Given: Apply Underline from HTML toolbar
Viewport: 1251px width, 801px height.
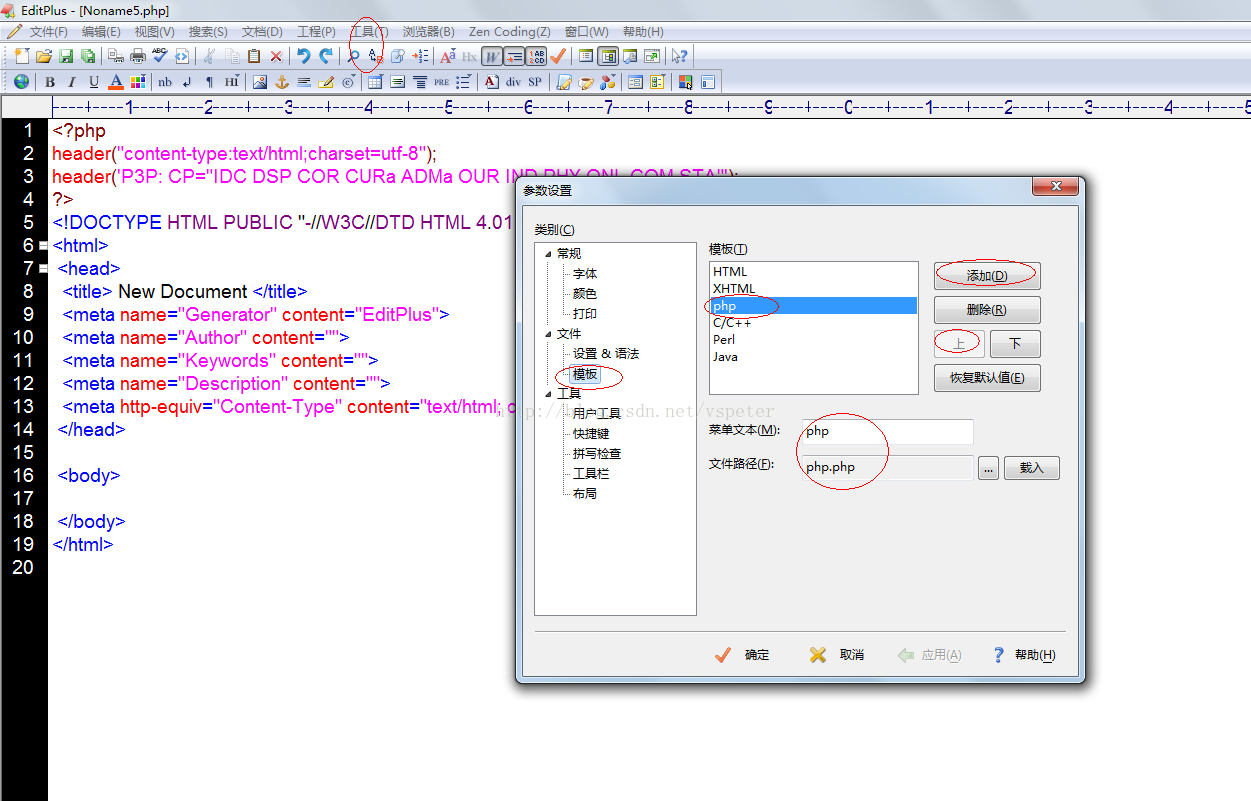Looking at the screenshot, I should tap(94, 82).
